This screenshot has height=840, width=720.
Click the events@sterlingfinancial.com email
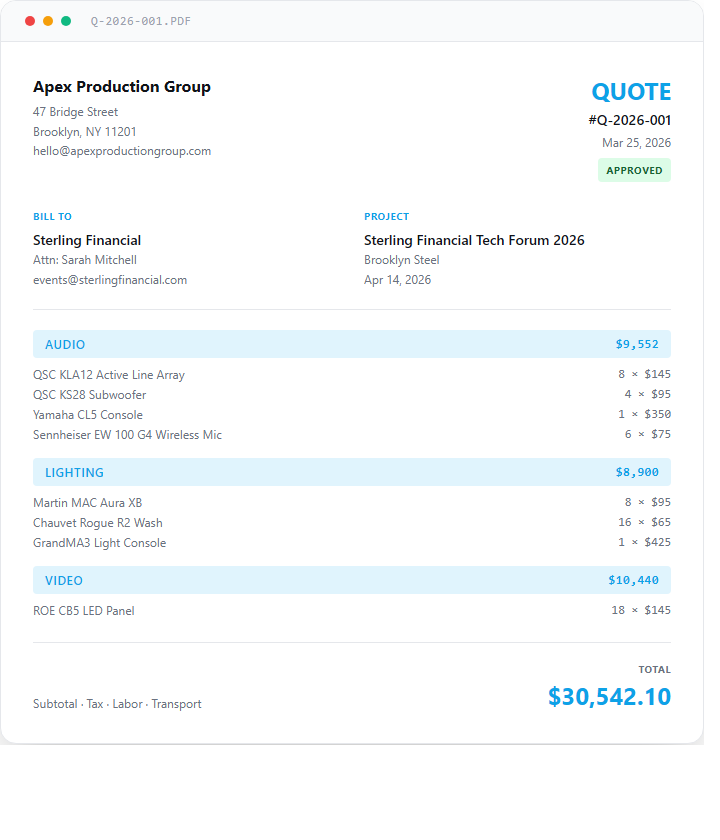click(x=110, y=280)
